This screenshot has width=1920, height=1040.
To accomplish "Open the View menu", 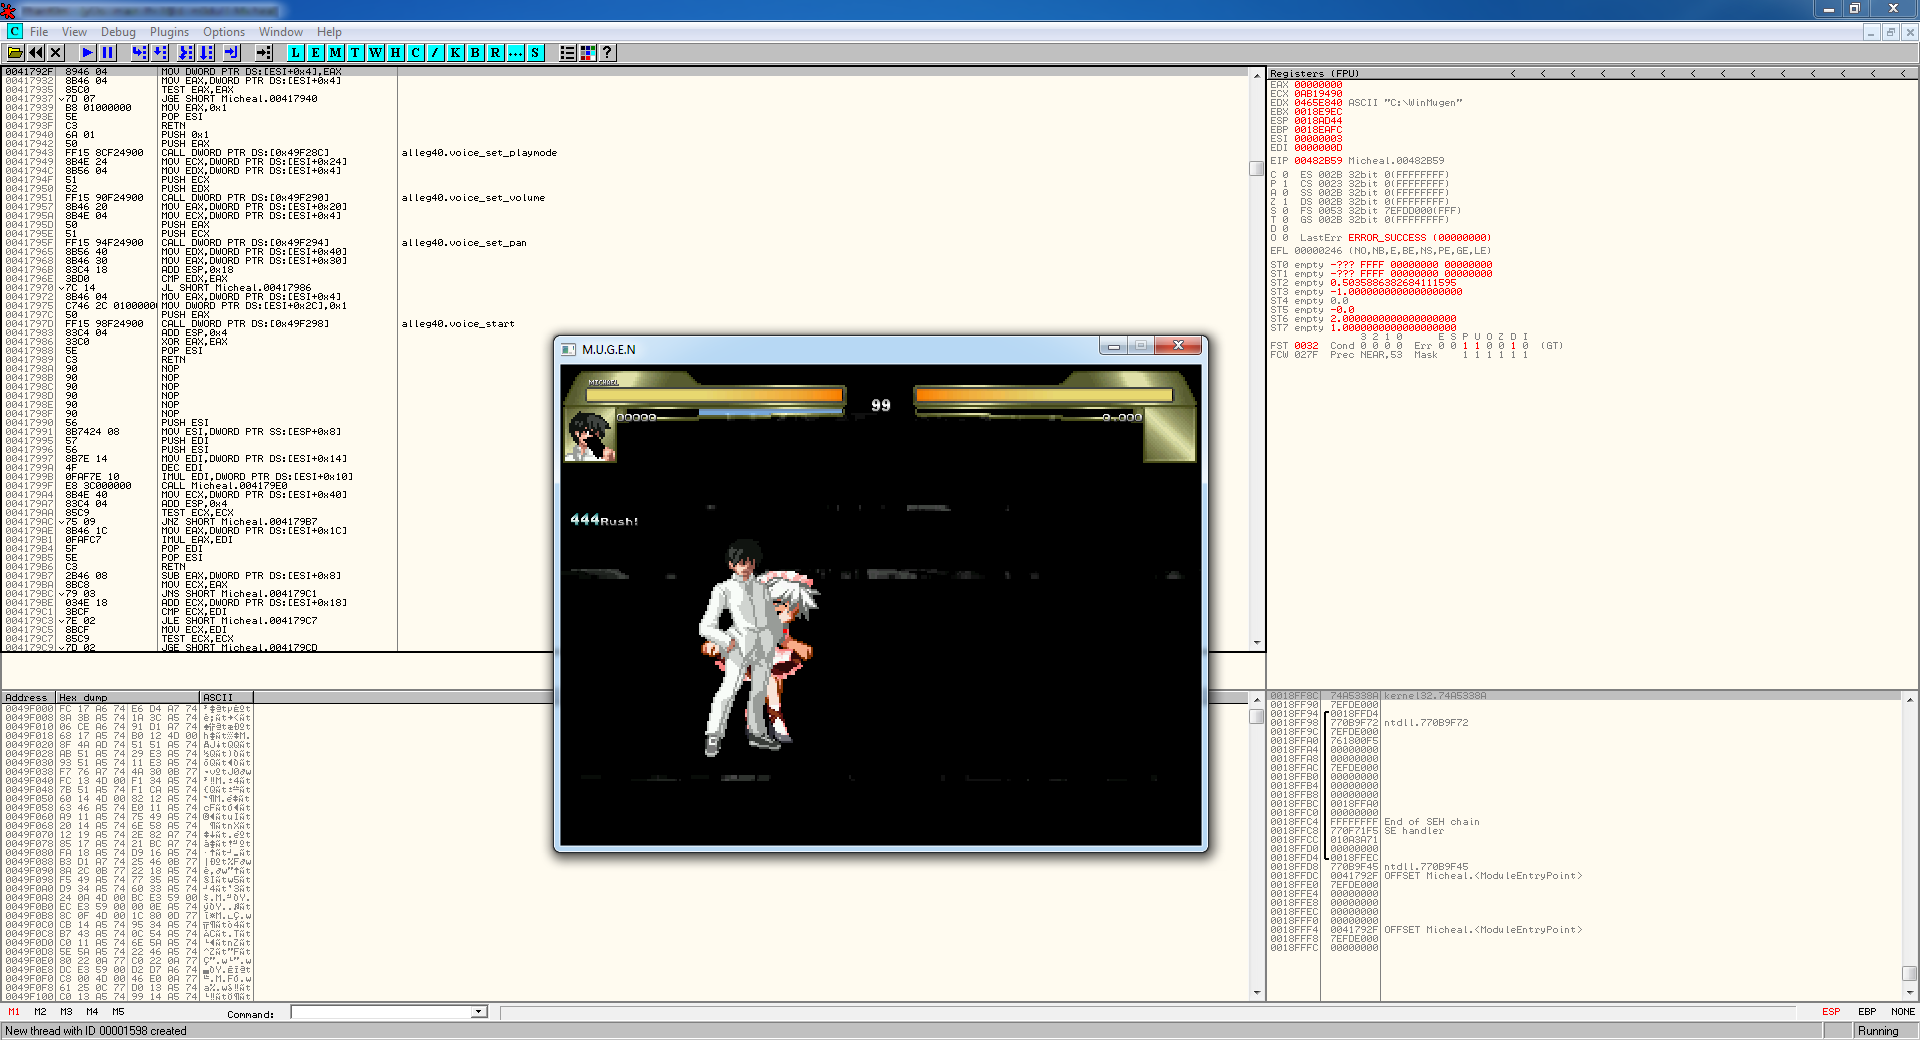I will tap(74, 32).
